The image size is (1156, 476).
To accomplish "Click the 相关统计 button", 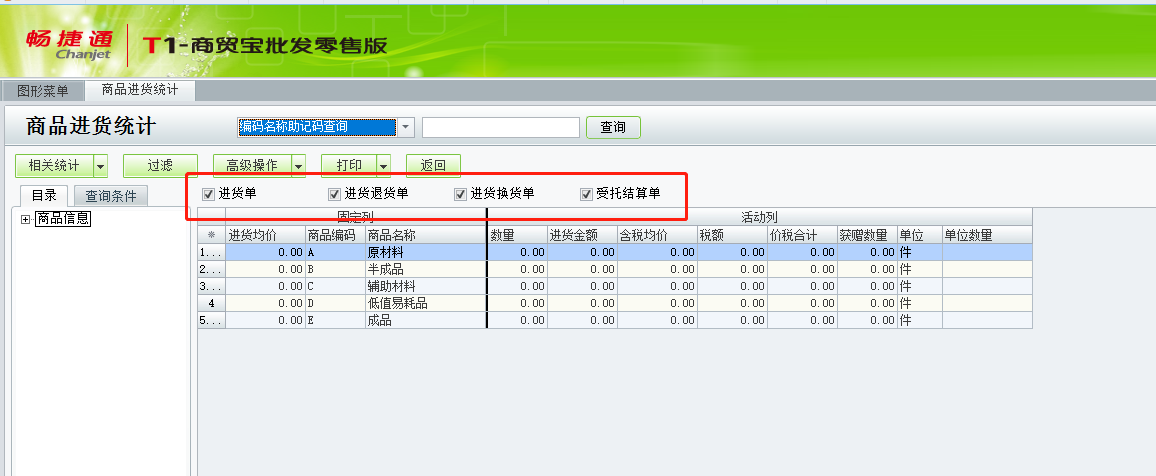I will [54, 167].
